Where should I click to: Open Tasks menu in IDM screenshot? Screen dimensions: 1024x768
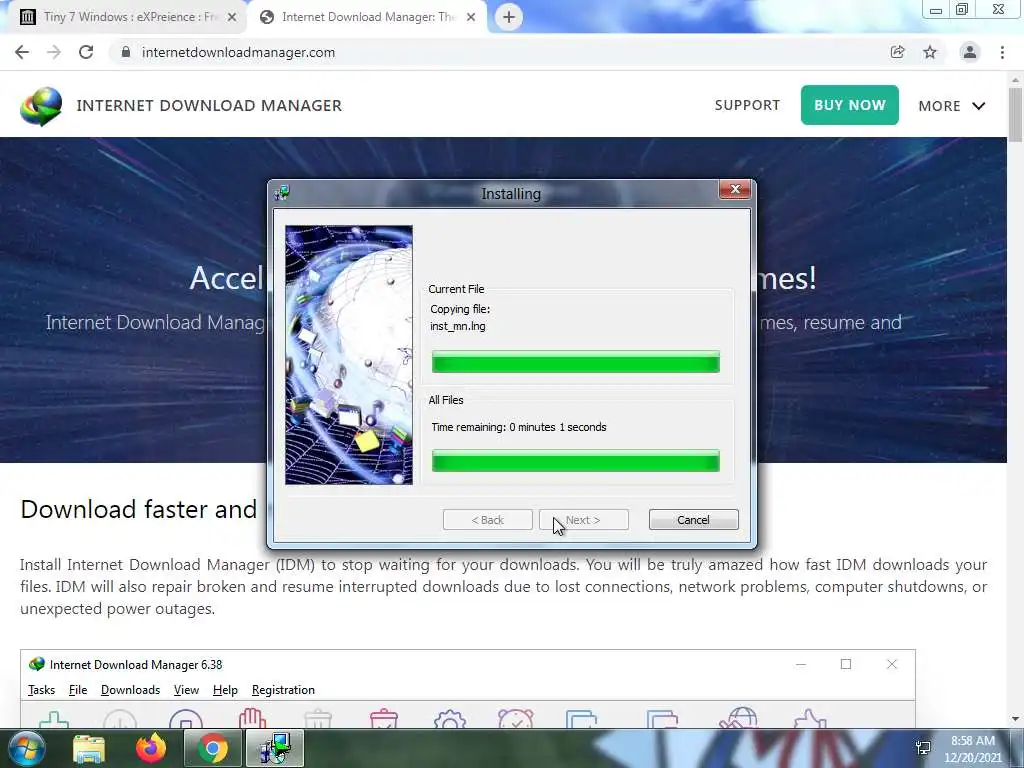(x=41, y=690)
